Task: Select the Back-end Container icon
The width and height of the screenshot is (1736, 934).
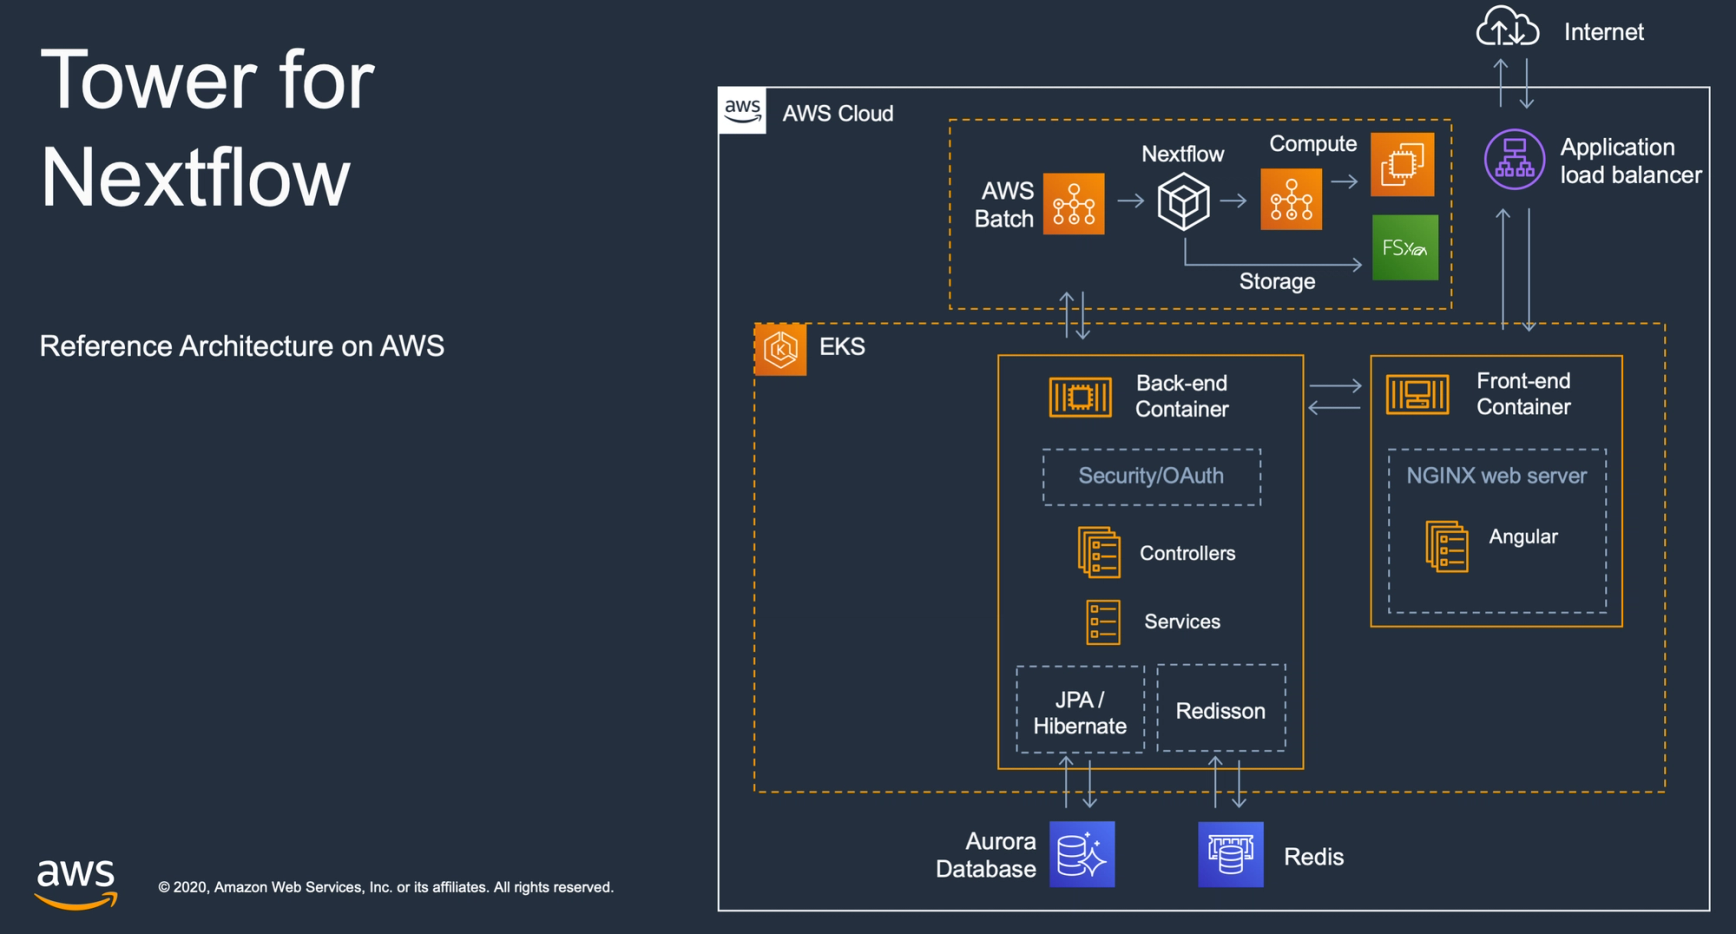Action: (x=1080, y=397)
